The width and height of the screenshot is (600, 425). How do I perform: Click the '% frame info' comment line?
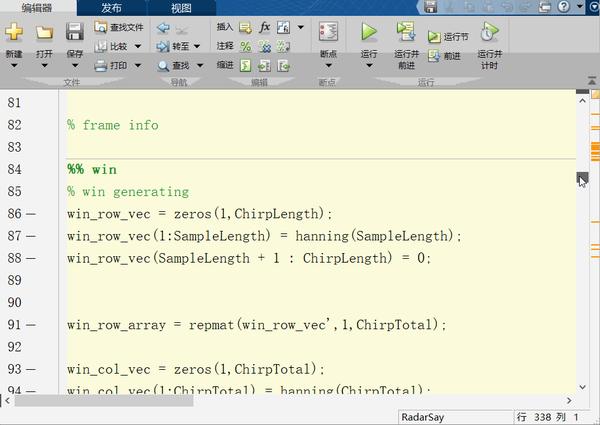(x=113, y=125)
